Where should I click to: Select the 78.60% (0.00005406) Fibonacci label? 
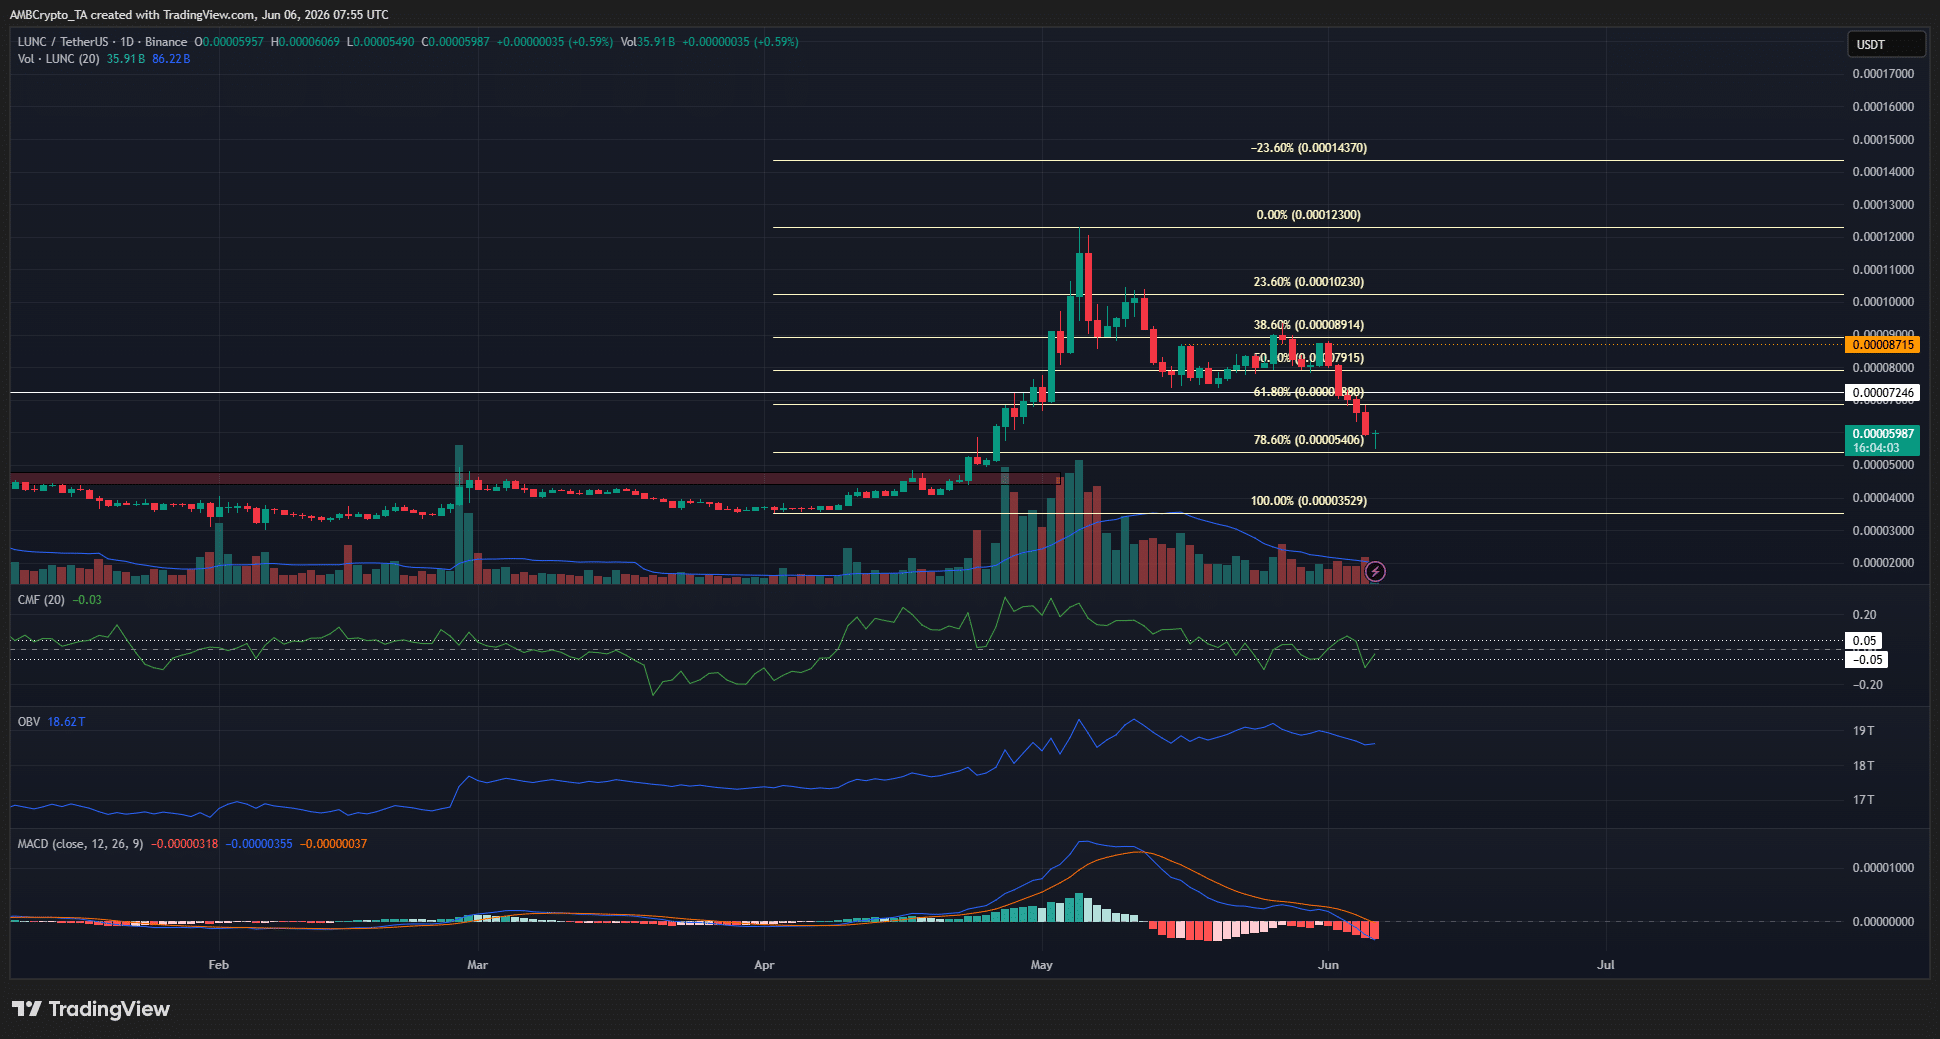click(x=1309, y=440)
